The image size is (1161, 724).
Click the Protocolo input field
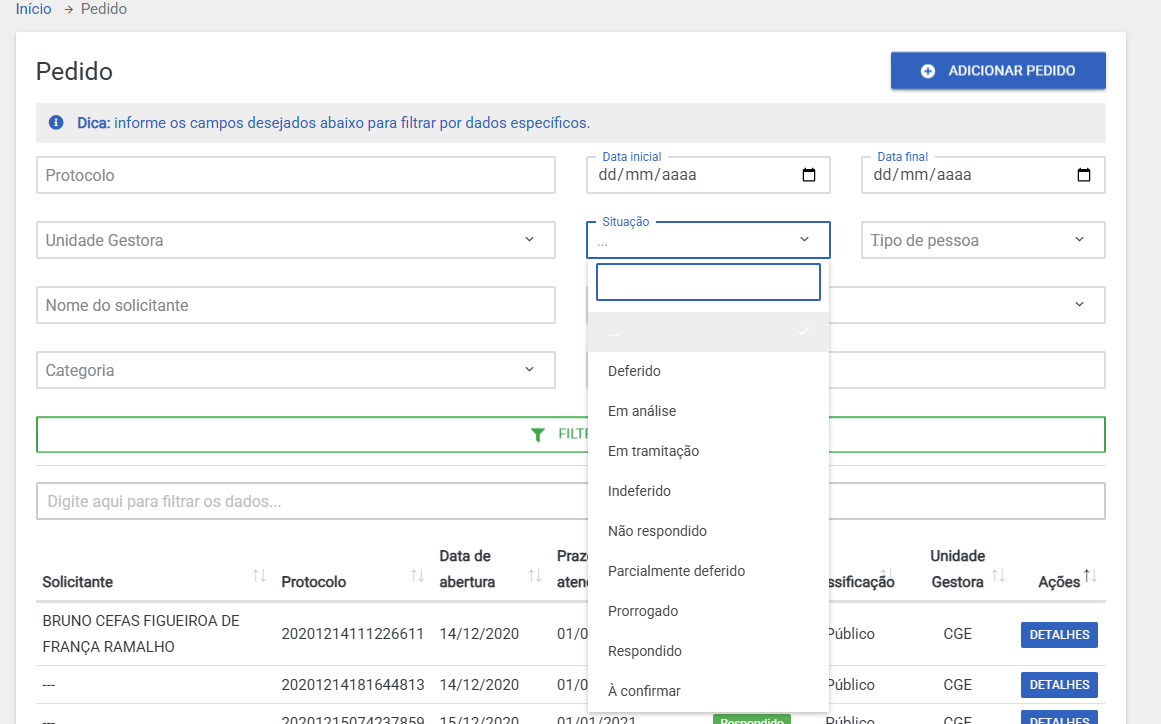[x=295, y=175]
